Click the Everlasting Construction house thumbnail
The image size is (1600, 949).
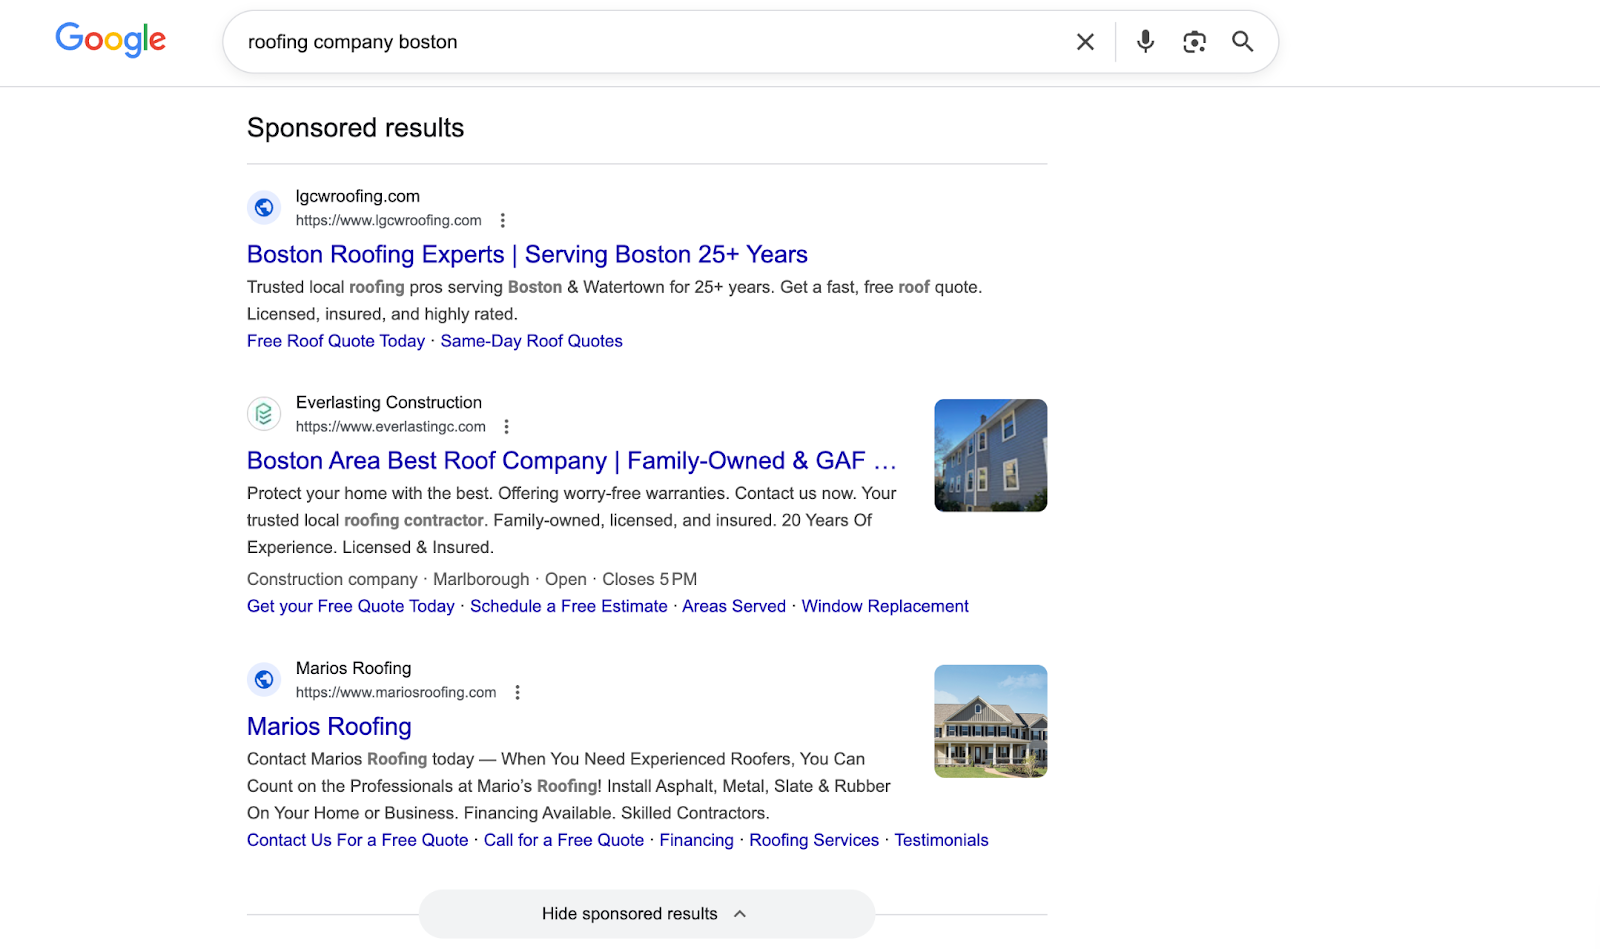pos(990,455)
